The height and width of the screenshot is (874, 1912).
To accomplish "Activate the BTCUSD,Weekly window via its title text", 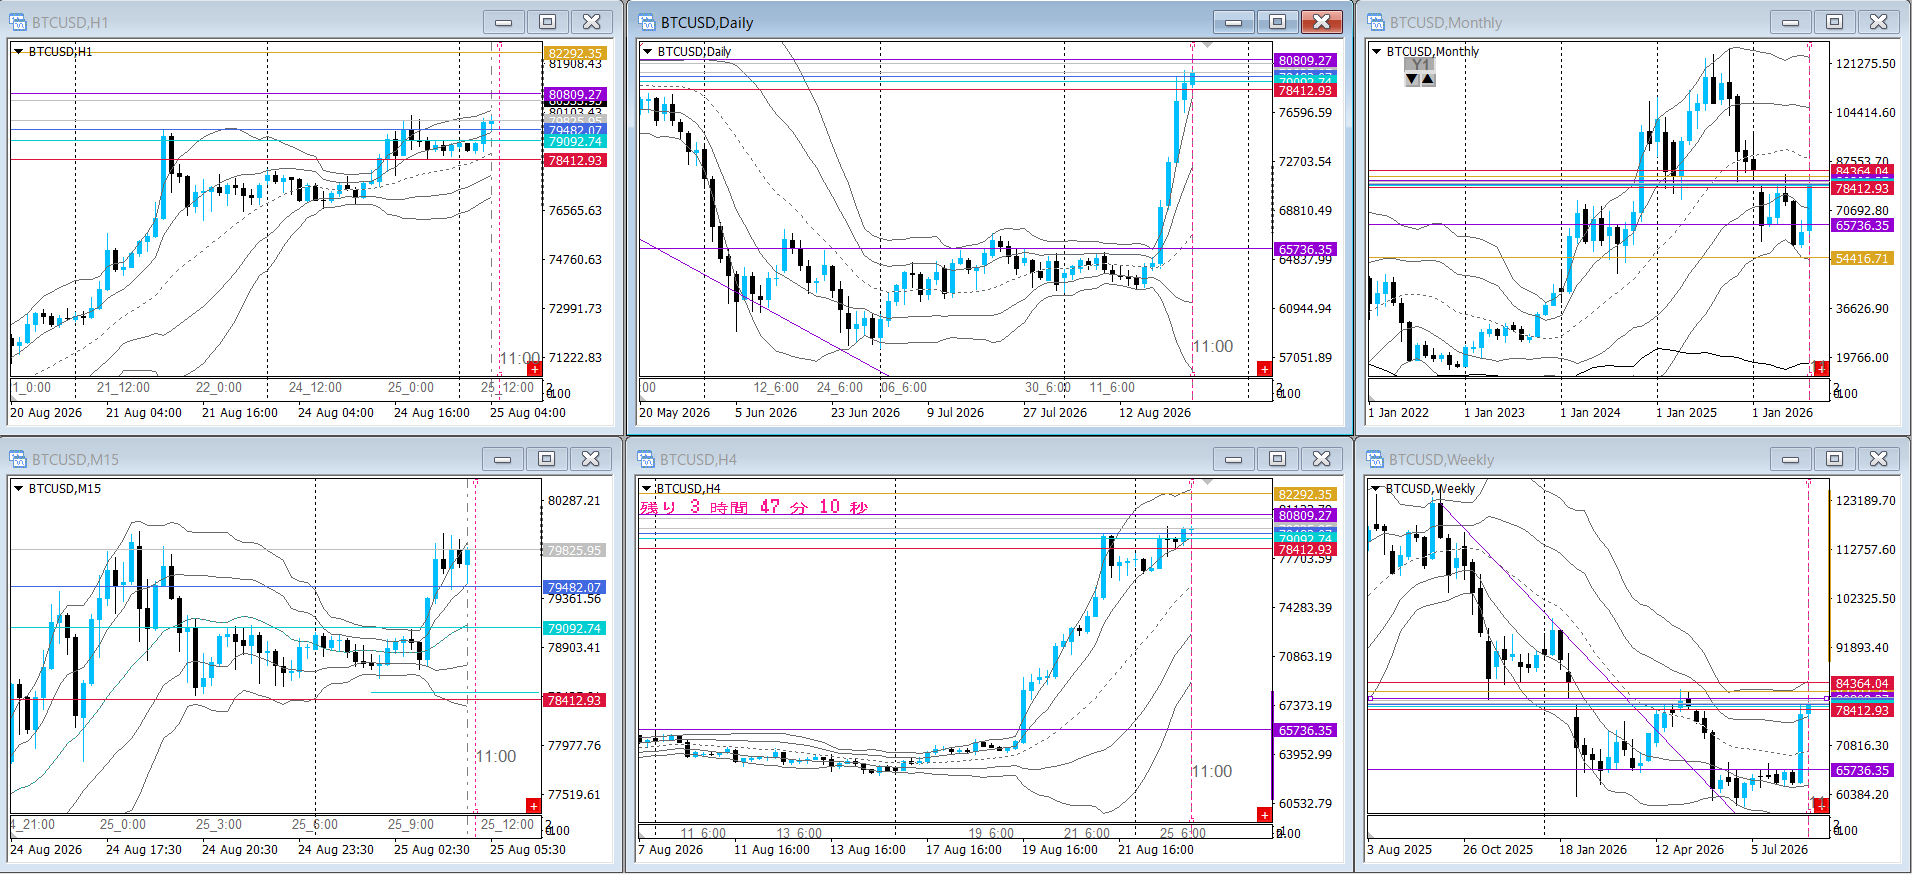I will pos(1441,460).
